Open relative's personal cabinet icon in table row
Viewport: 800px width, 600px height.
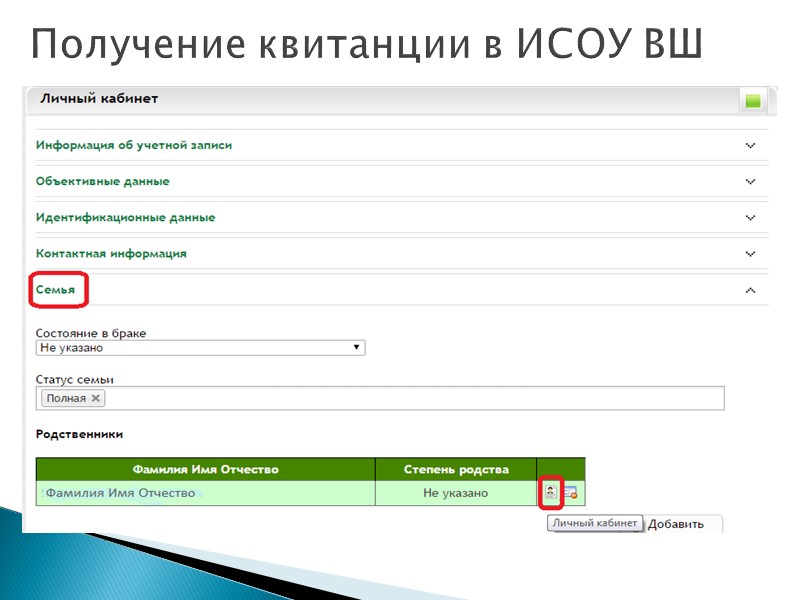coord(551,492)
